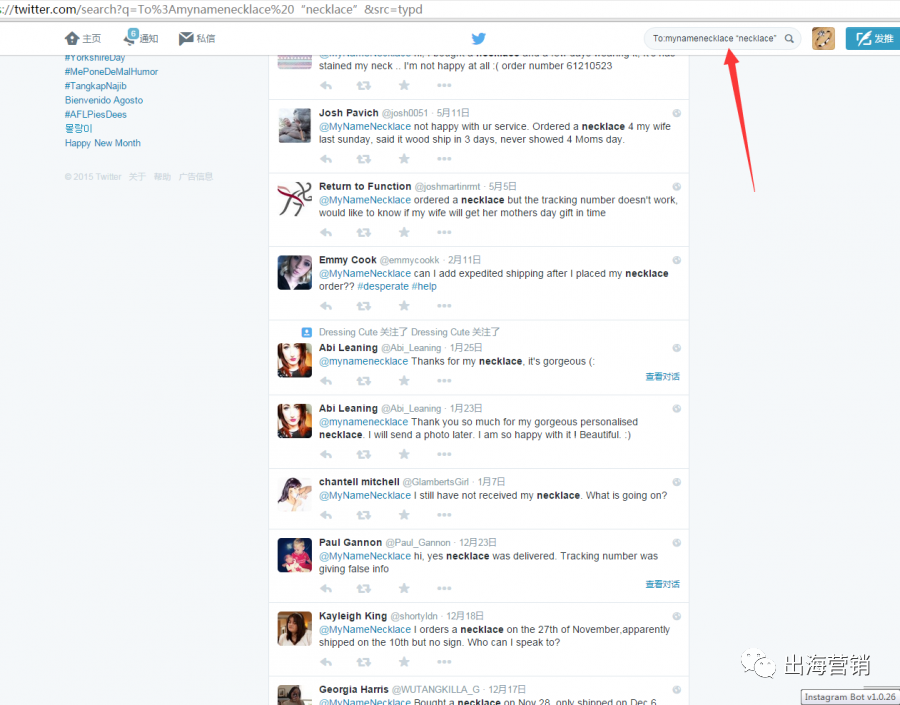Viewport: 900px width, 705px height.
Task: Open the #desperate hashtag
Action: [x=383, y=286]
